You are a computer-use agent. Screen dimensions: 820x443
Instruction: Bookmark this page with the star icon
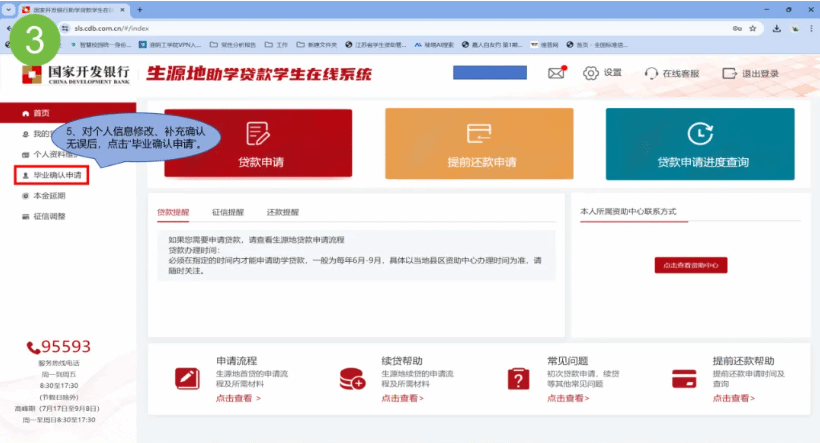[x=753, y=28]
